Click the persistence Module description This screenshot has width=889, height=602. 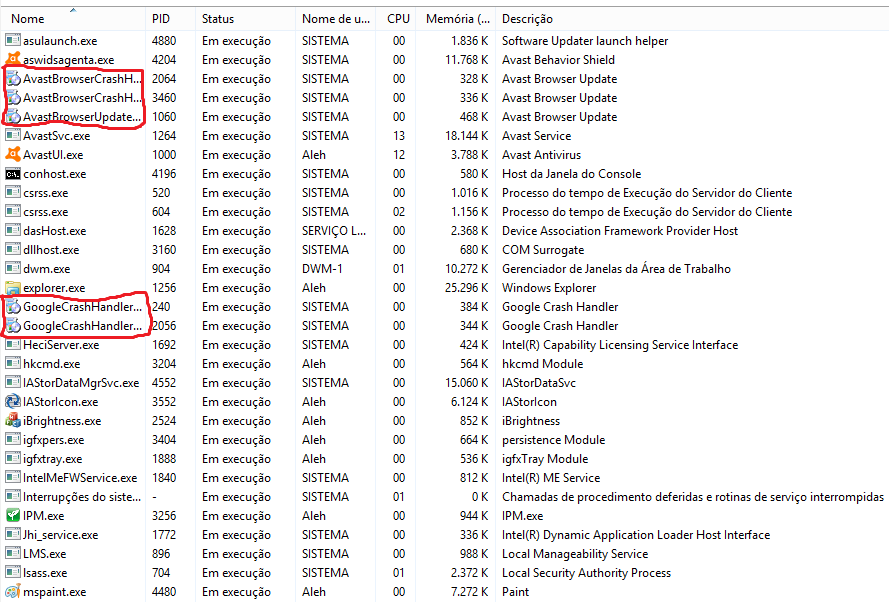pyautogui.click(x=553, y=440)
